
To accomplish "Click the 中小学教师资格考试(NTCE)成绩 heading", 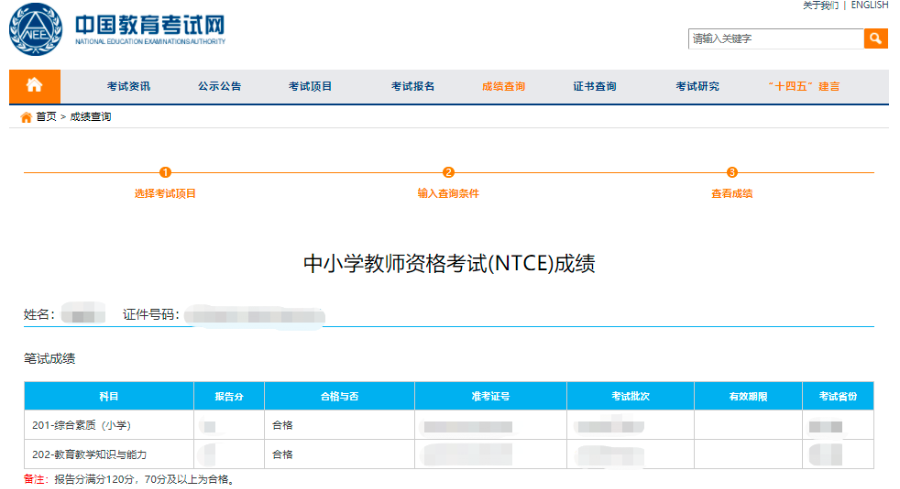I will click(x=449, y=263).
